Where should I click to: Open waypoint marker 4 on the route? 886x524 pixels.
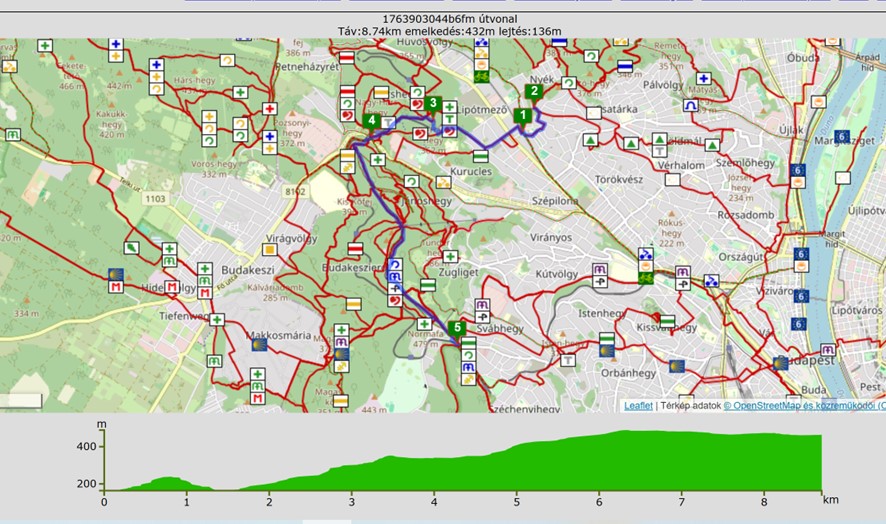tap(372, 121)
